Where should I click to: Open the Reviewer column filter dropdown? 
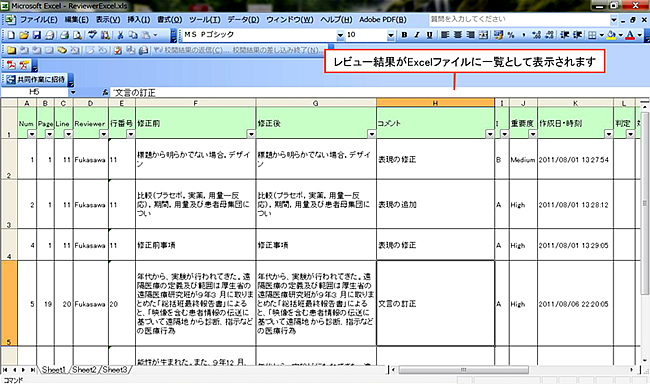104,134
